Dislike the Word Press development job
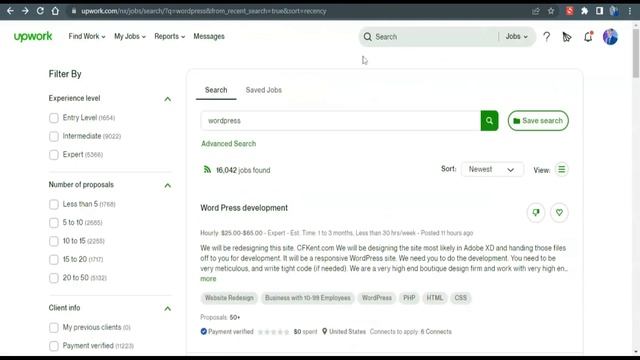 pos(536,212)
